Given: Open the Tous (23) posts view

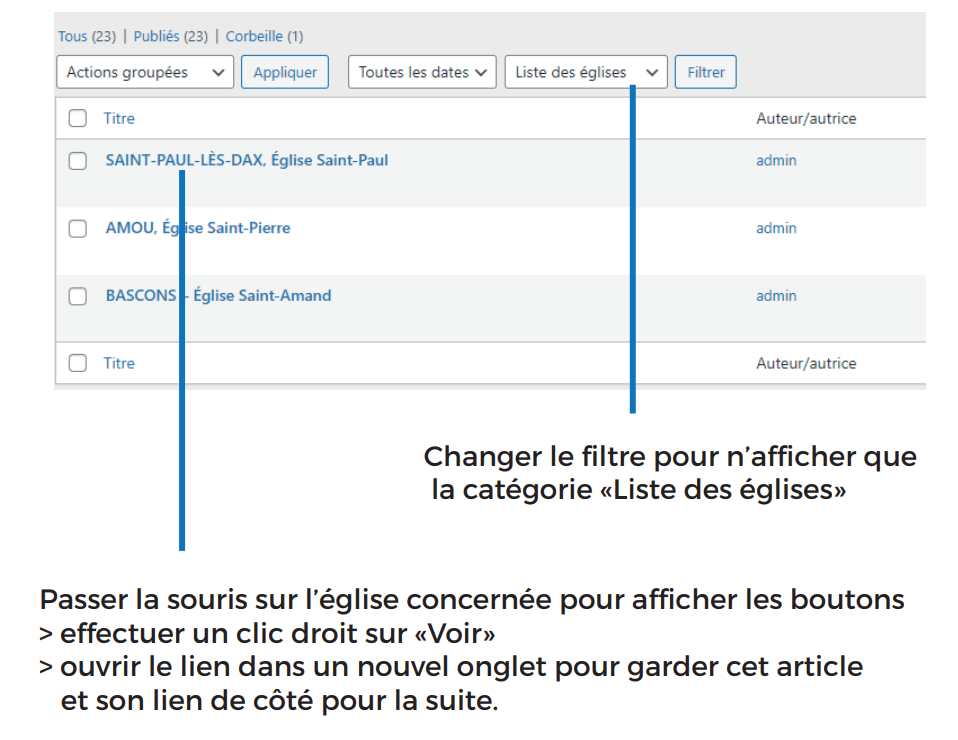Looking at the screenshot, I should pos(87,37).
